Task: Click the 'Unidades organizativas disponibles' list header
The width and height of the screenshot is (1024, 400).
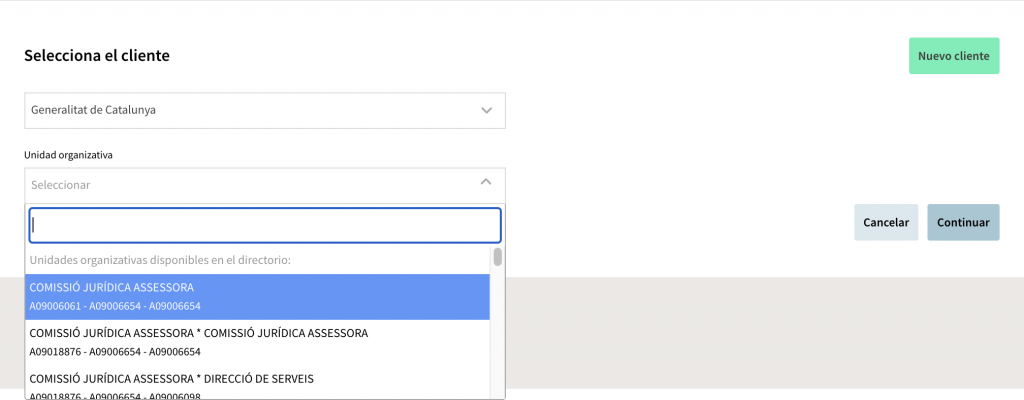Action: (160, 260)
